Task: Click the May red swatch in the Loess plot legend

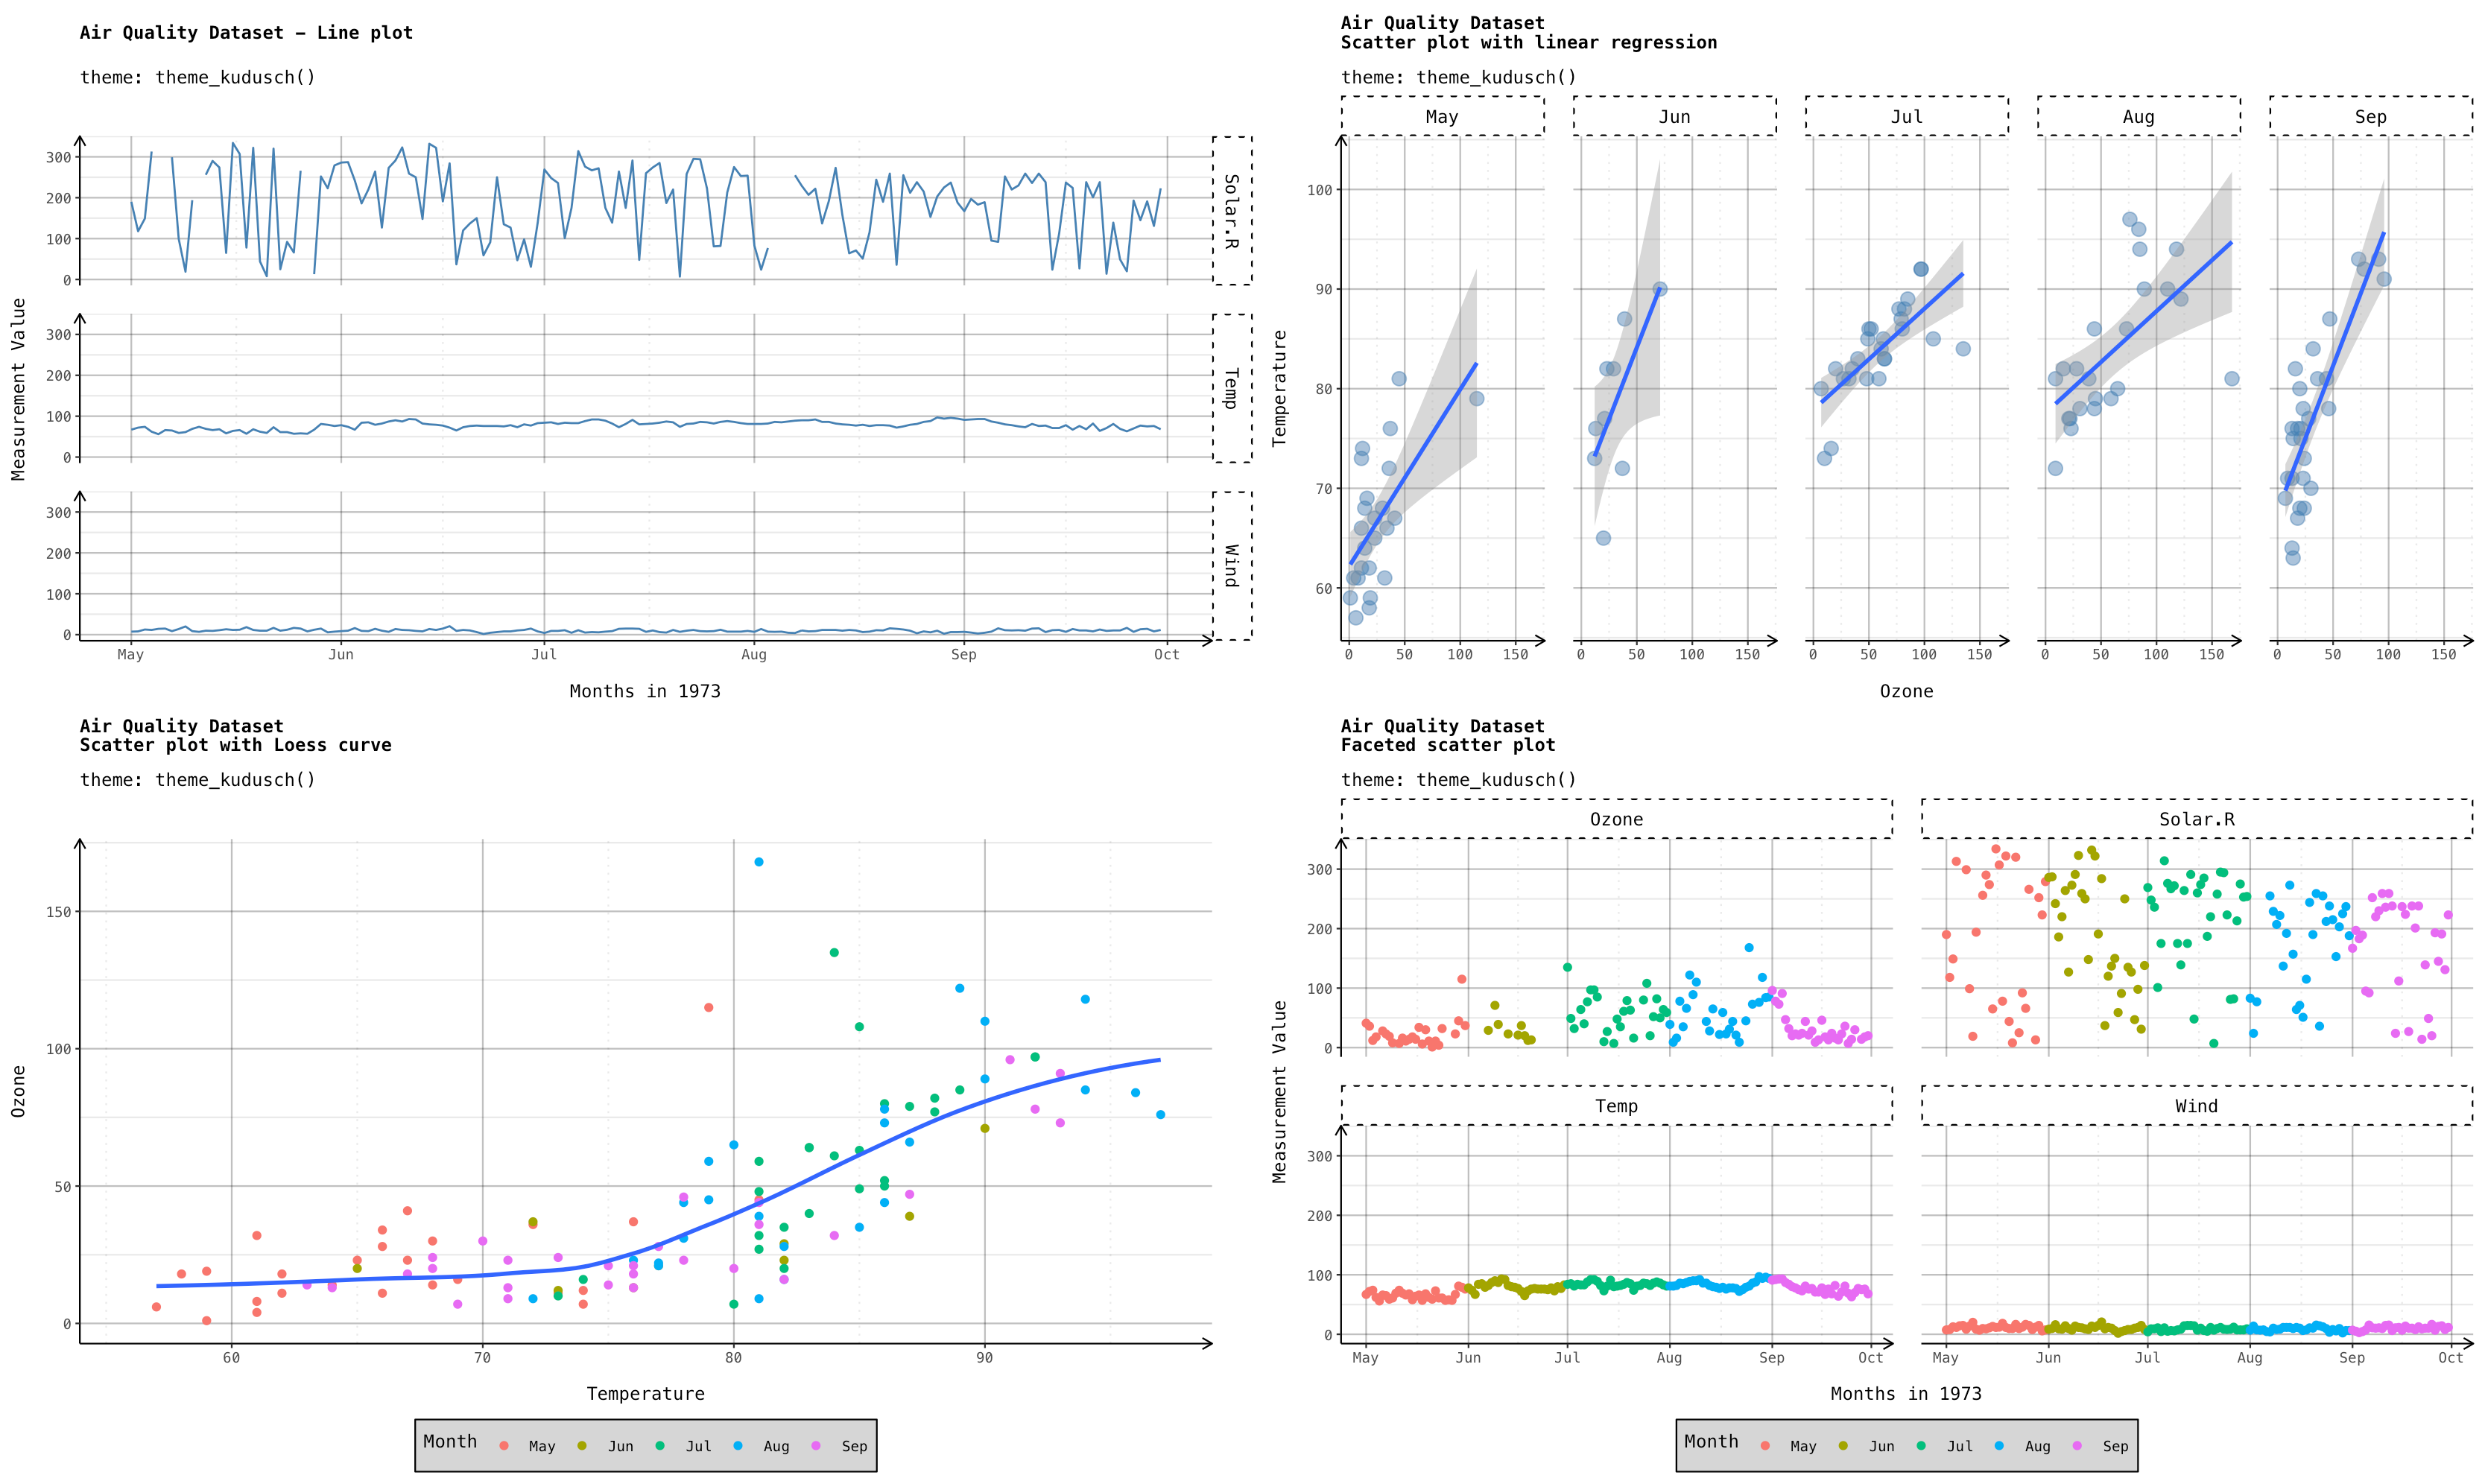Action: [x=504, y=1446]
